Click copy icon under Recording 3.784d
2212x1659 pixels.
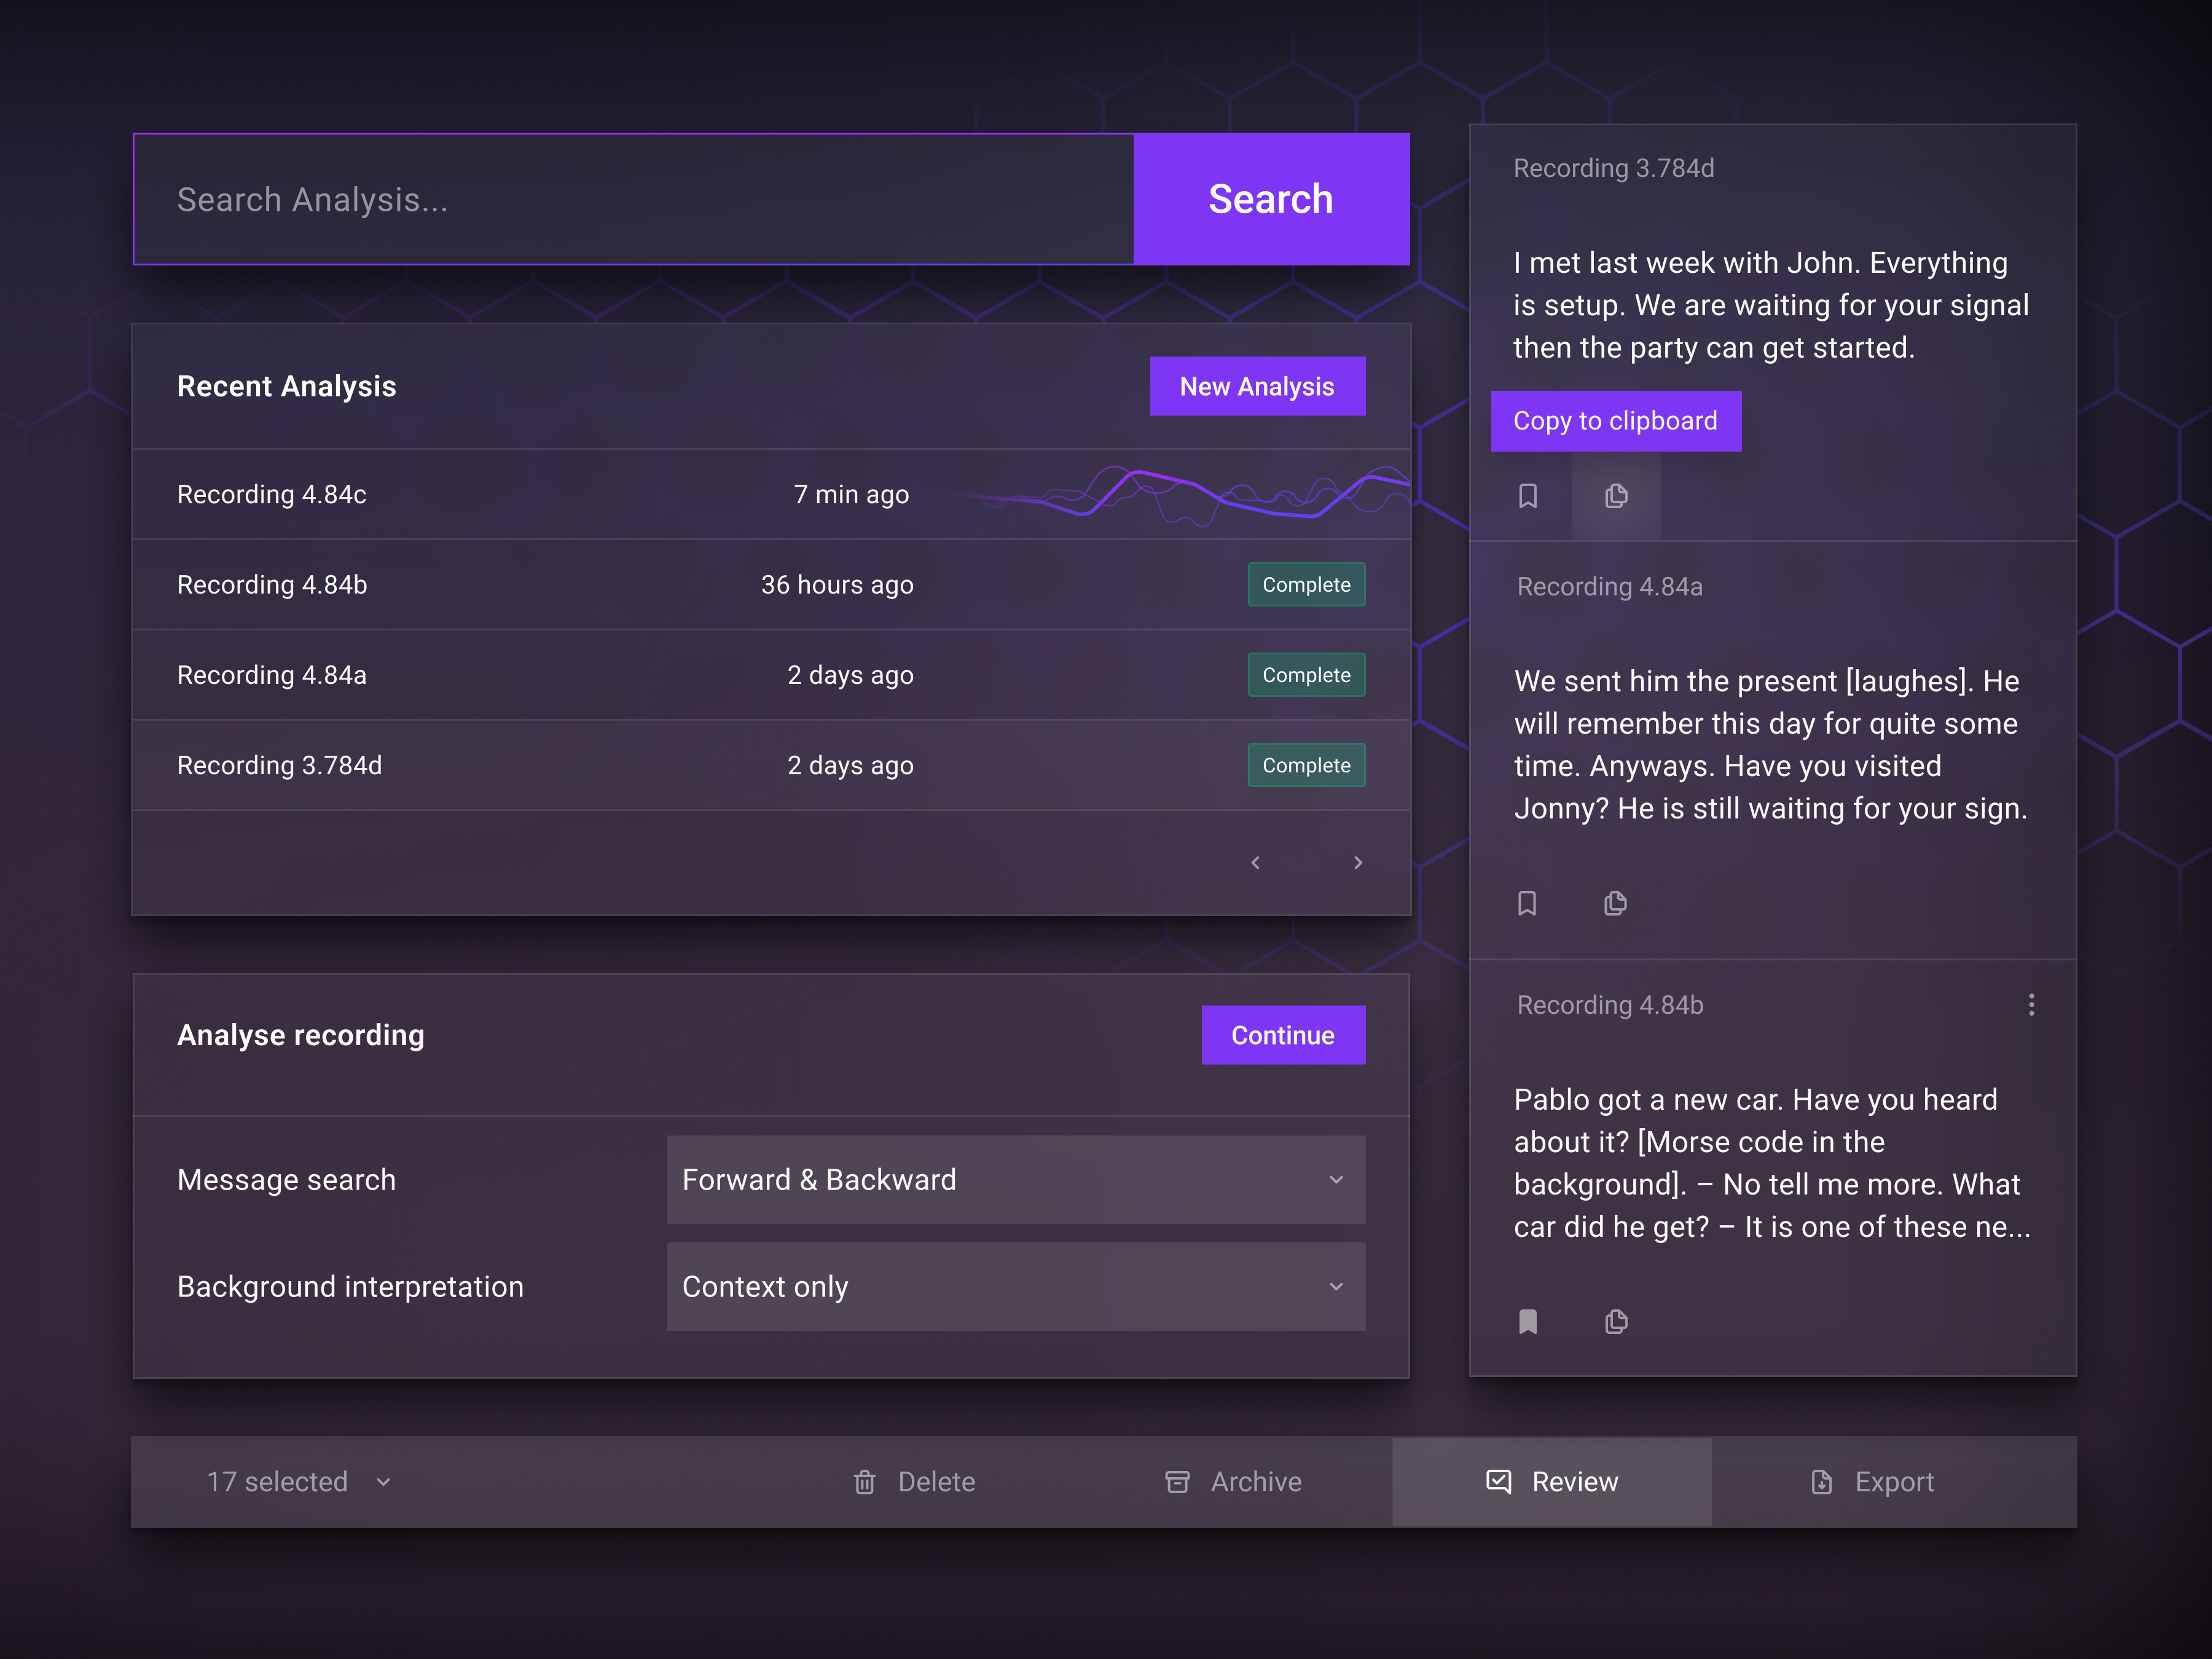(1616, 496)
